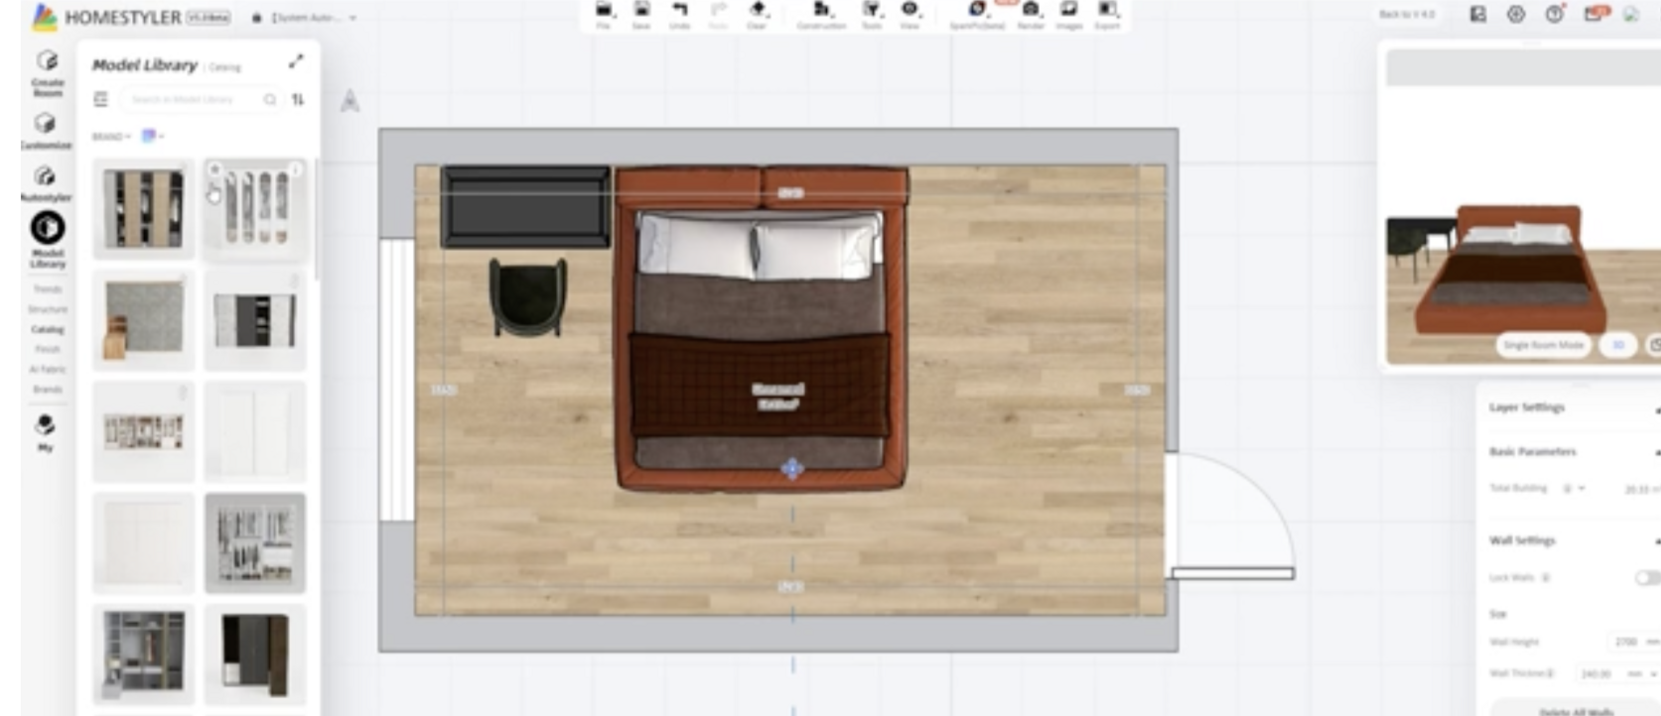Select the Trends submenu item

click(x=47, y=289)
